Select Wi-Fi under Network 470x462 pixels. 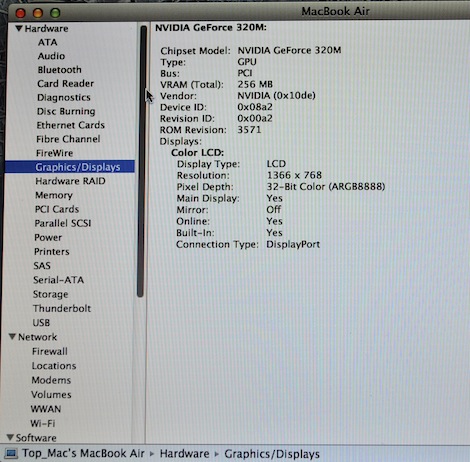pos(43,423)
